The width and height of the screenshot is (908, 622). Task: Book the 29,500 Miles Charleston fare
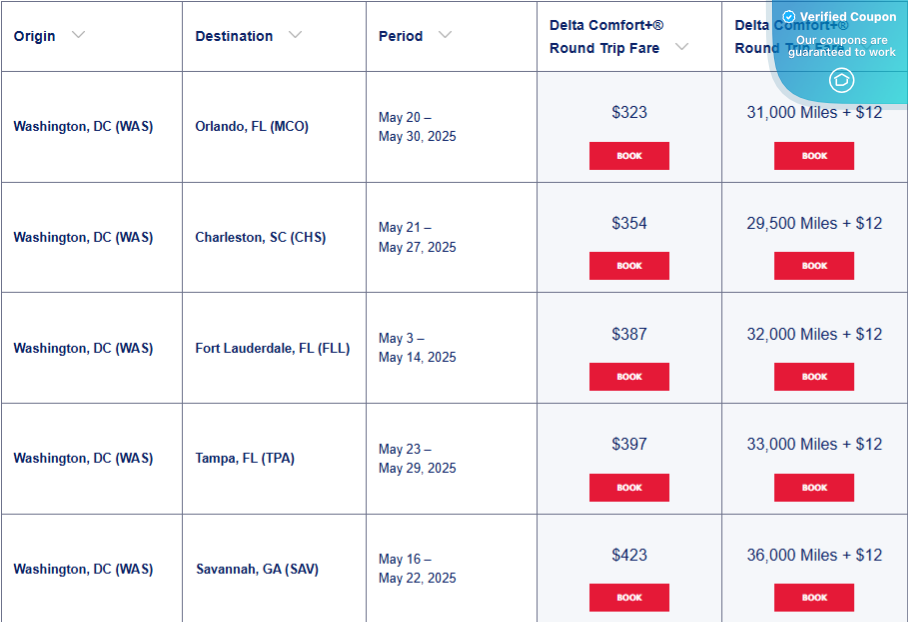pos(814,266)
